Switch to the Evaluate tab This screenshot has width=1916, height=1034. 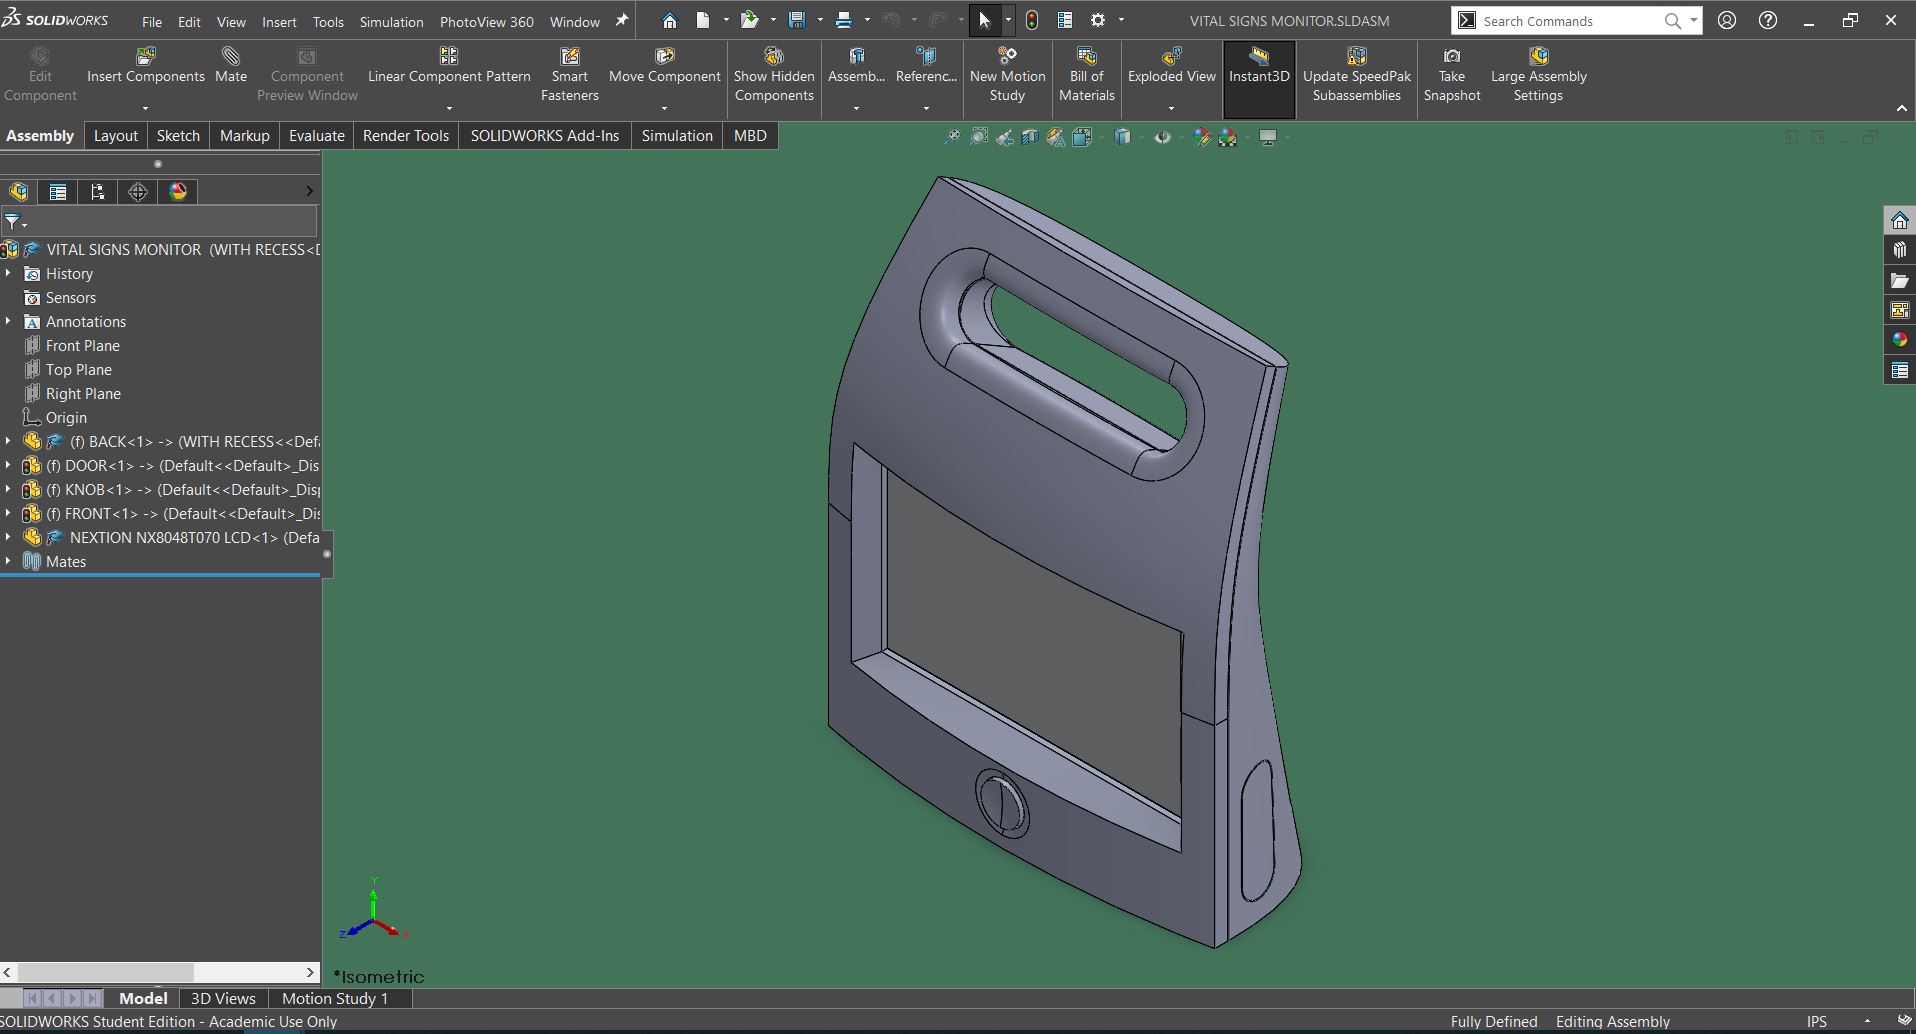(316, 136)
